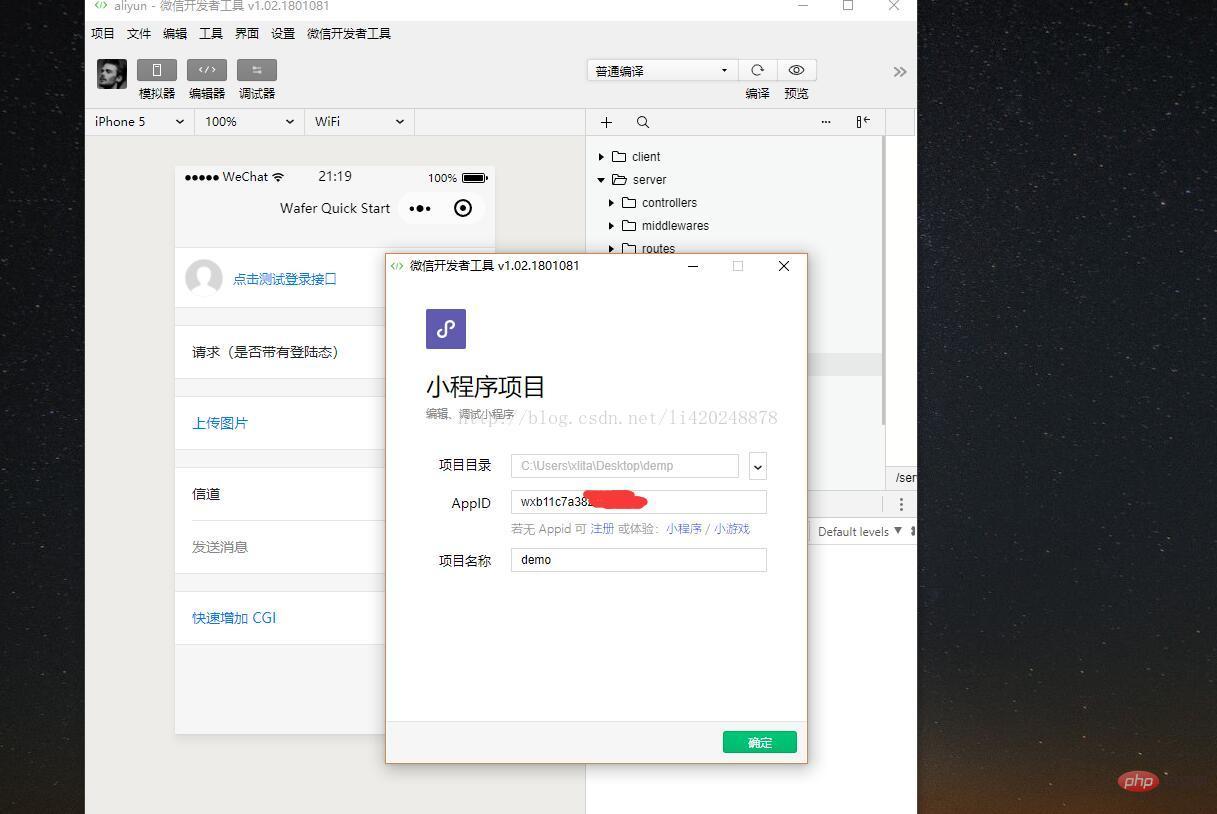Expand the toolbar overflow double-arrow icon

click(x=900, y=72)
